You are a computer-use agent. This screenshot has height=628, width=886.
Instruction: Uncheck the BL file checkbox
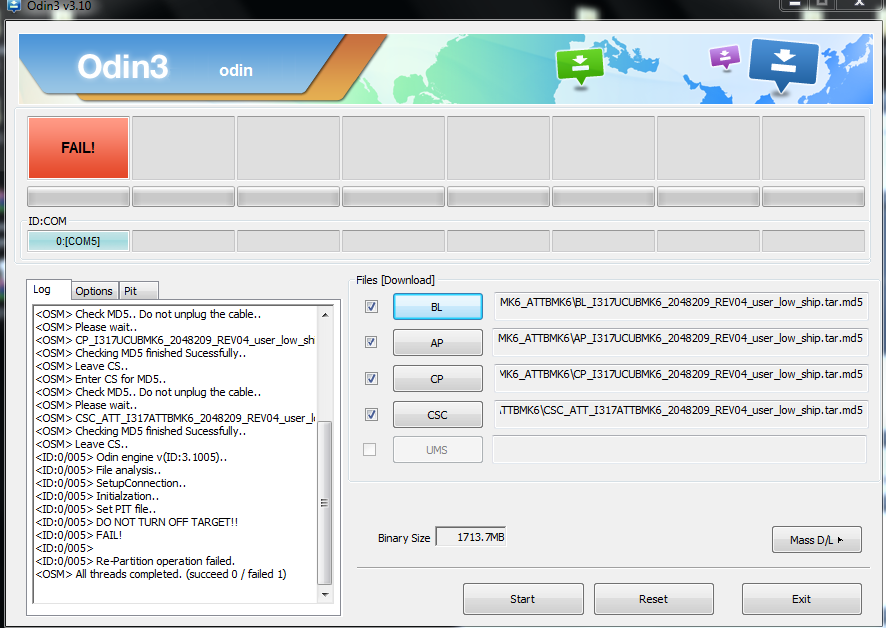click(x=371, y=306)
